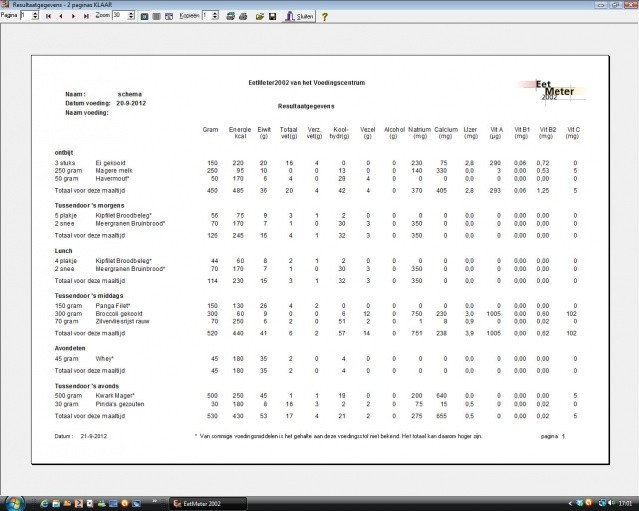Click the '485' ontbijt energy total
The image size is (639, 511).
click(x=238, y=191)
